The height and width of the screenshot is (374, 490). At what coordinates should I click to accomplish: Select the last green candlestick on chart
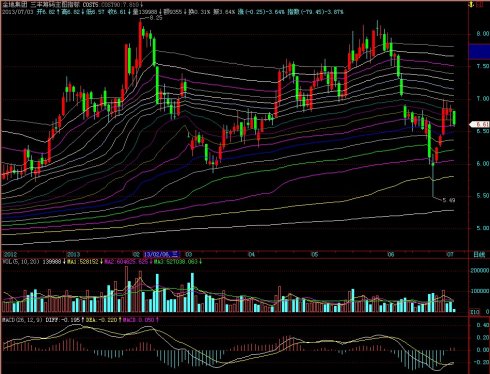pyautogui.click(x=454, y=118)
